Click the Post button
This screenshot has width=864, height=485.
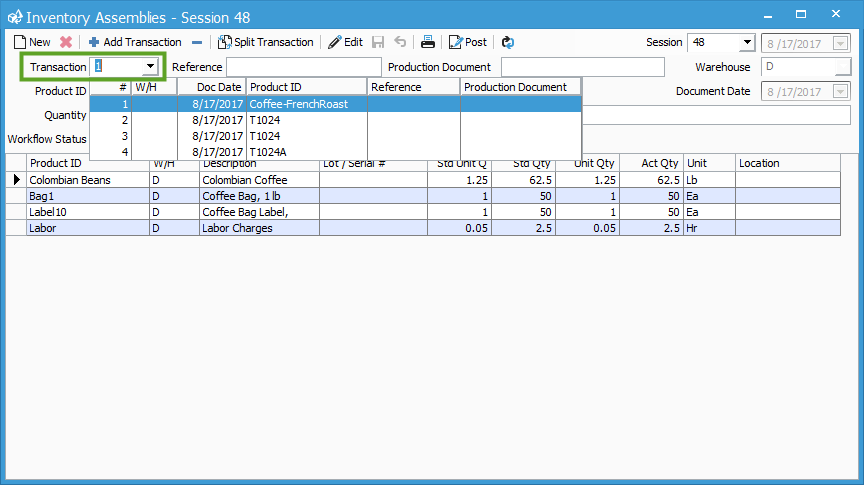(468, 42)
